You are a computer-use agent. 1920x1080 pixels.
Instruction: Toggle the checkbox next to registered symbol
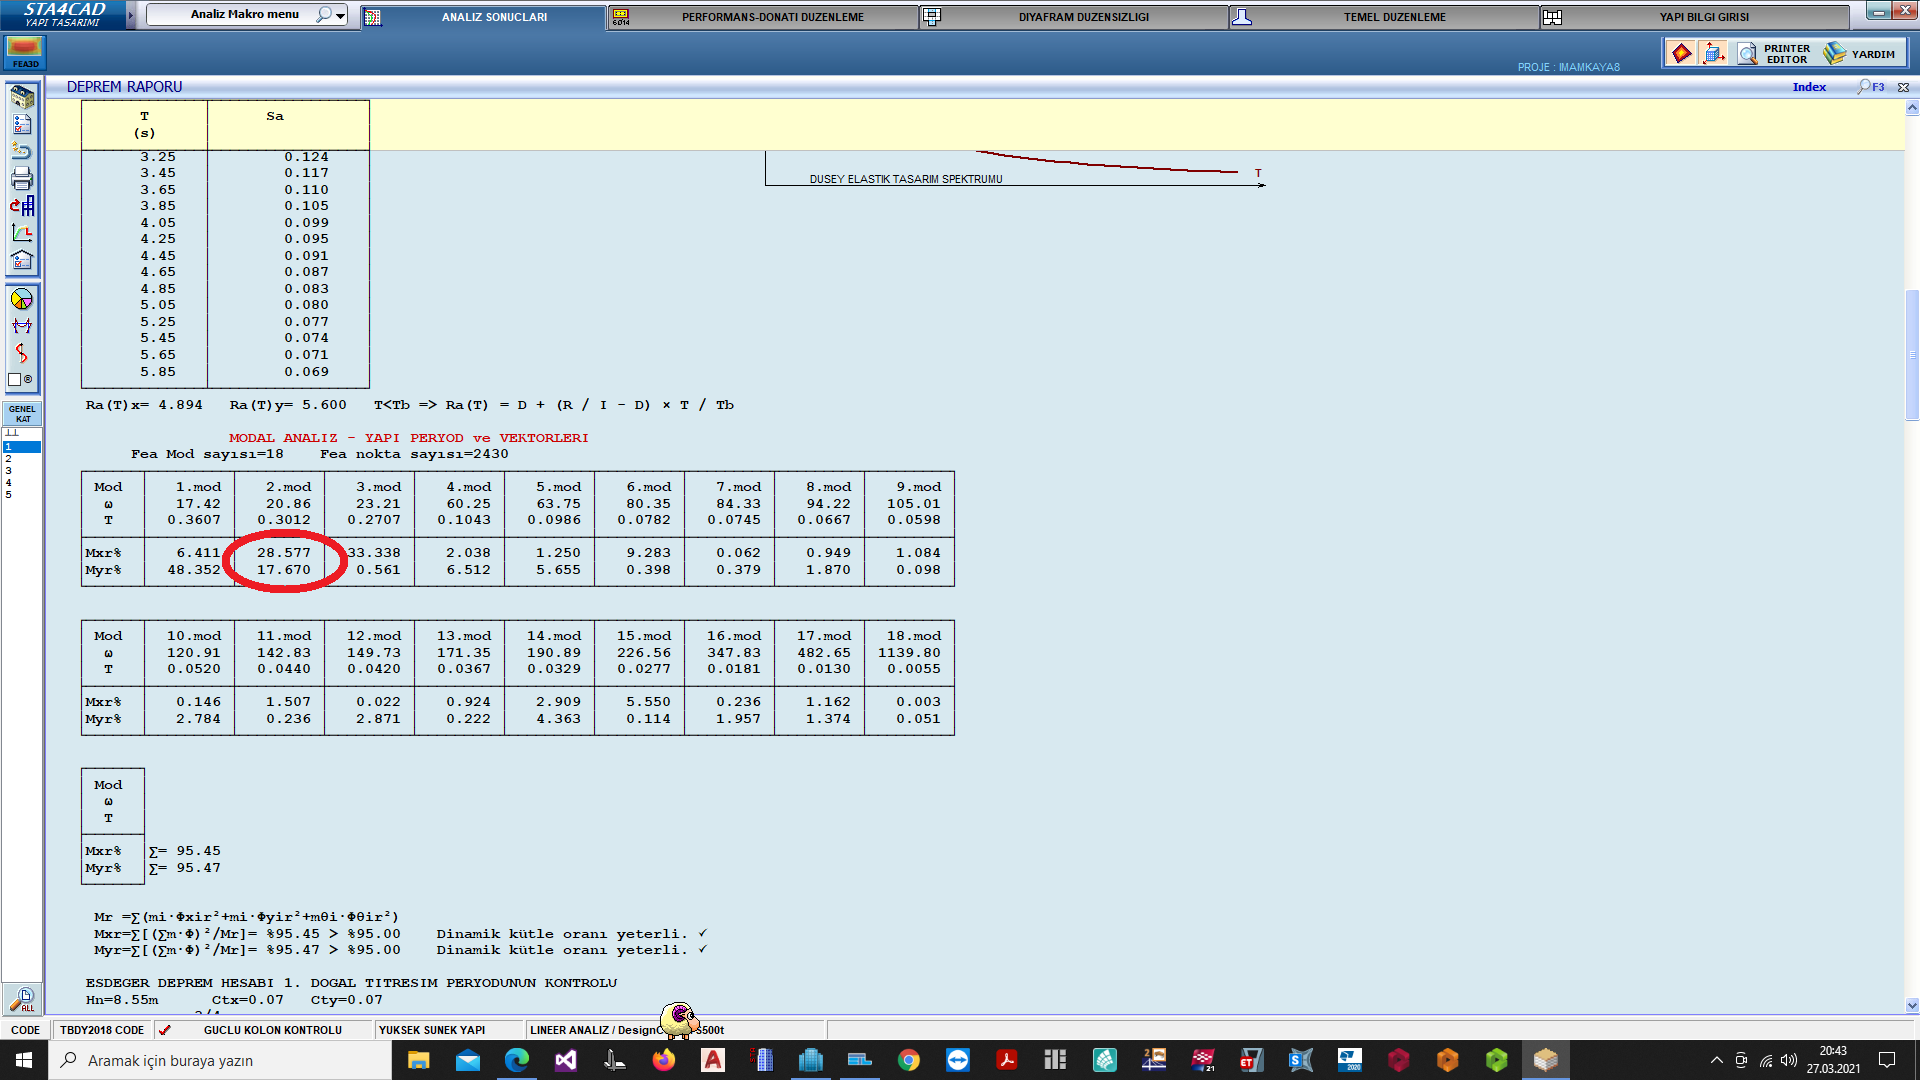coord(15,380)
